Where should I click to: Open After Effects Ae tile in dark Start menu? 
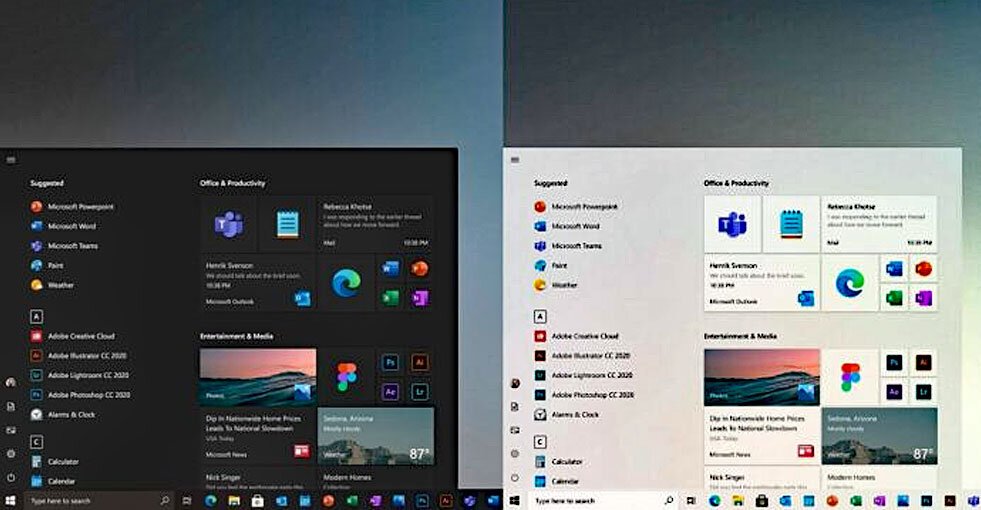point(390,392)
